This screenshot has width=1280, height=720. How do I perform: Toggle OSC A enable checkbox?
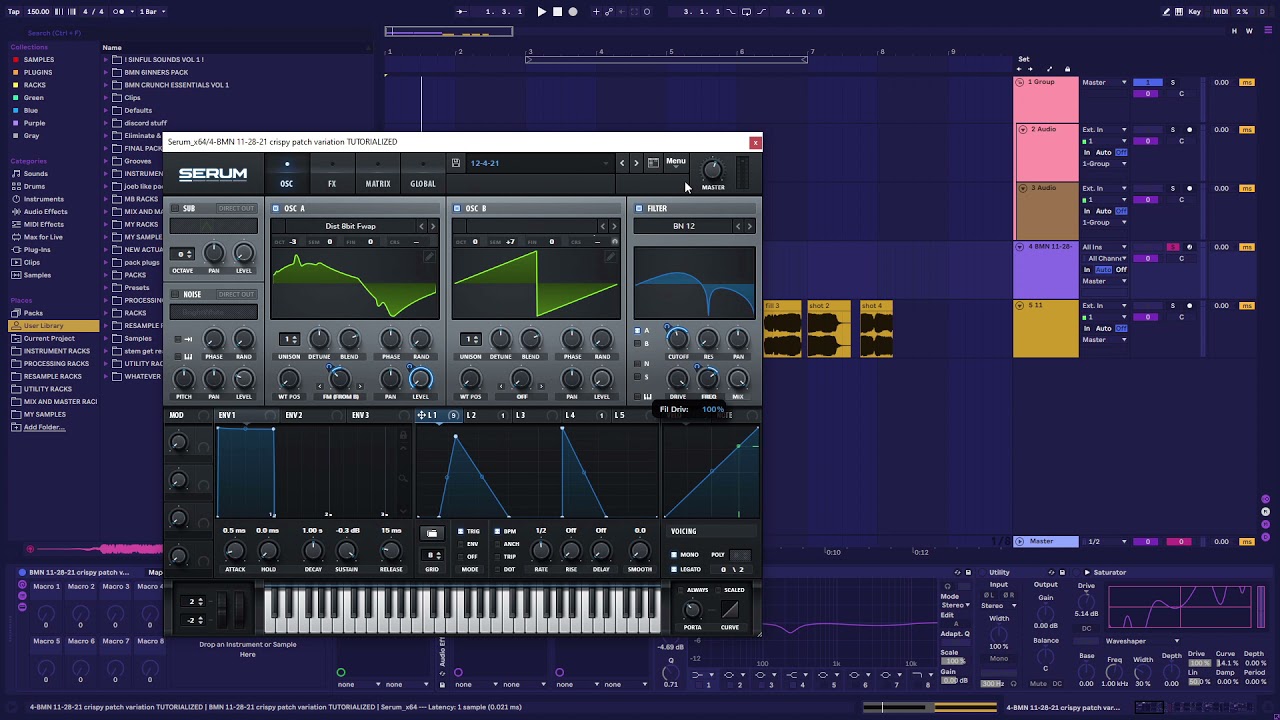click(276, 208)
